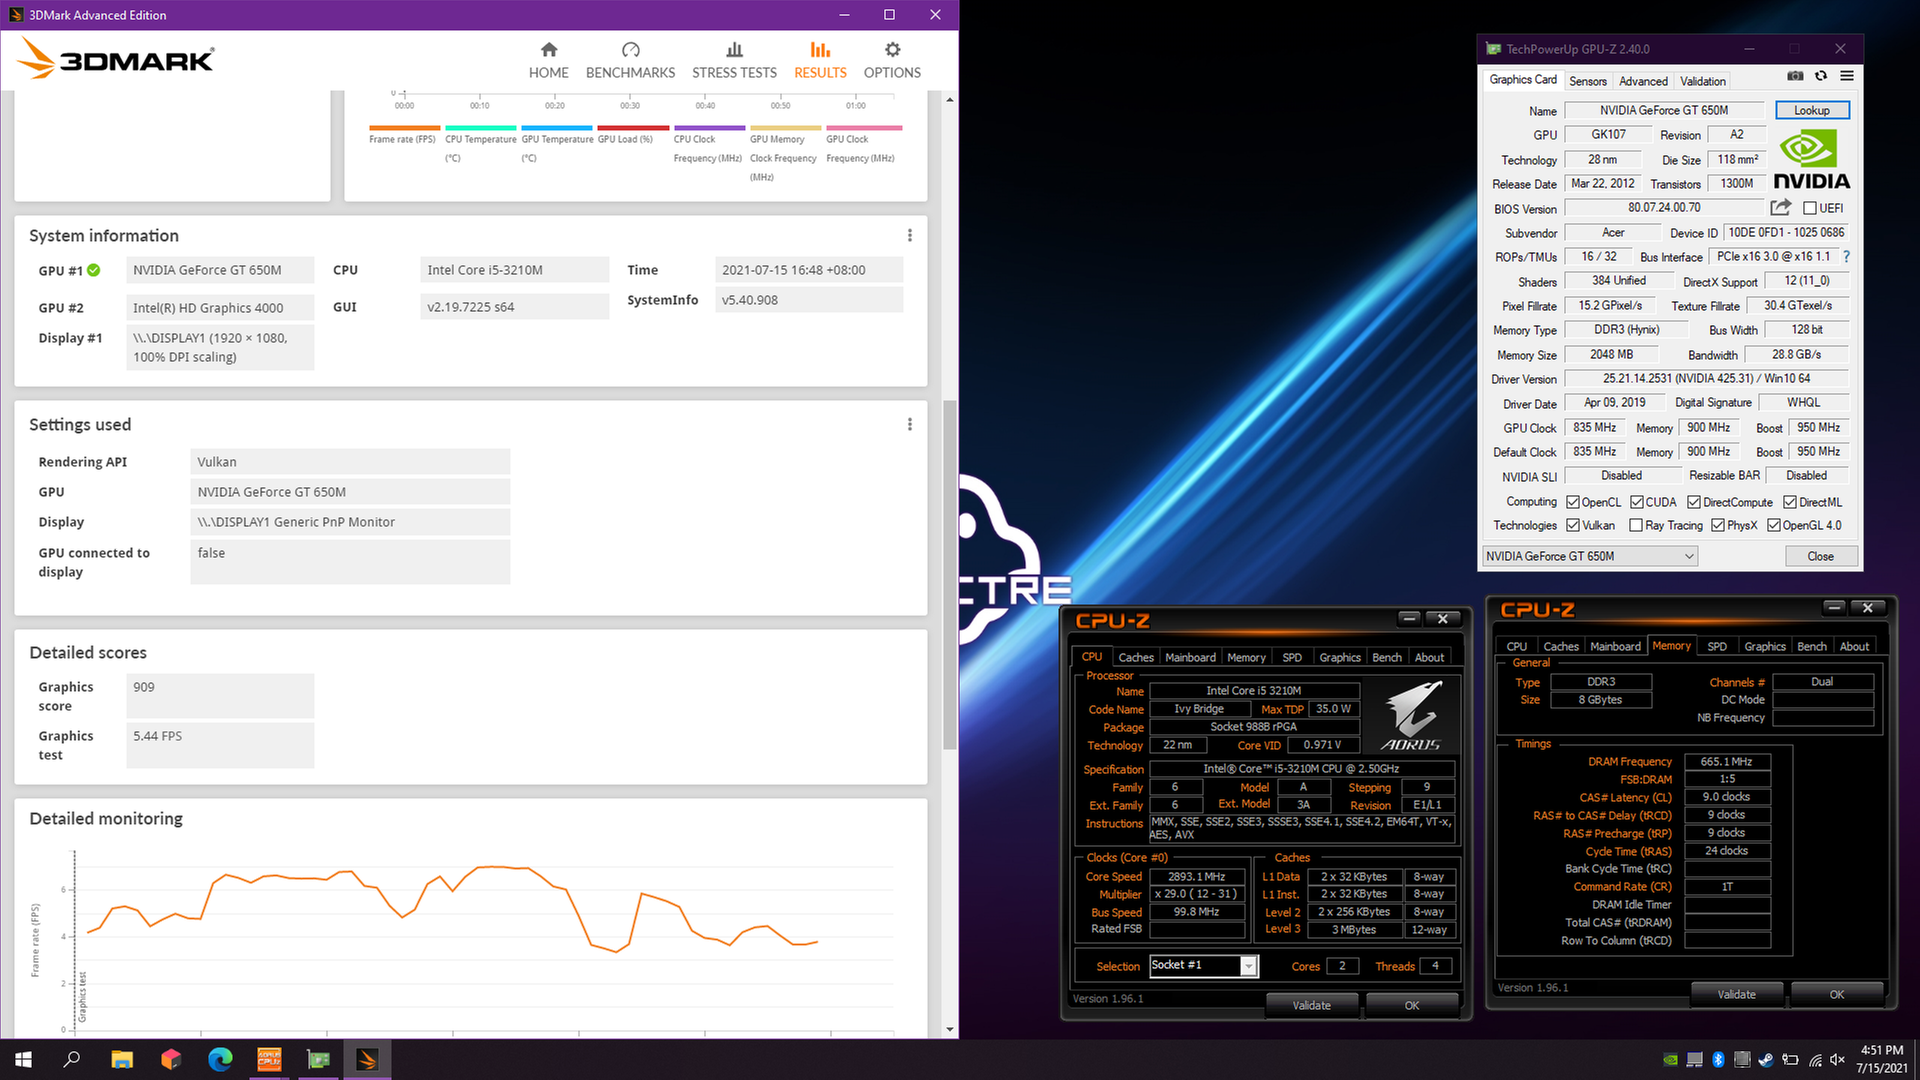Toggle the OpenCL checkbox in GPU-Z
The width and height of the screenshot is (1920, 1080).
point(1573,502)
